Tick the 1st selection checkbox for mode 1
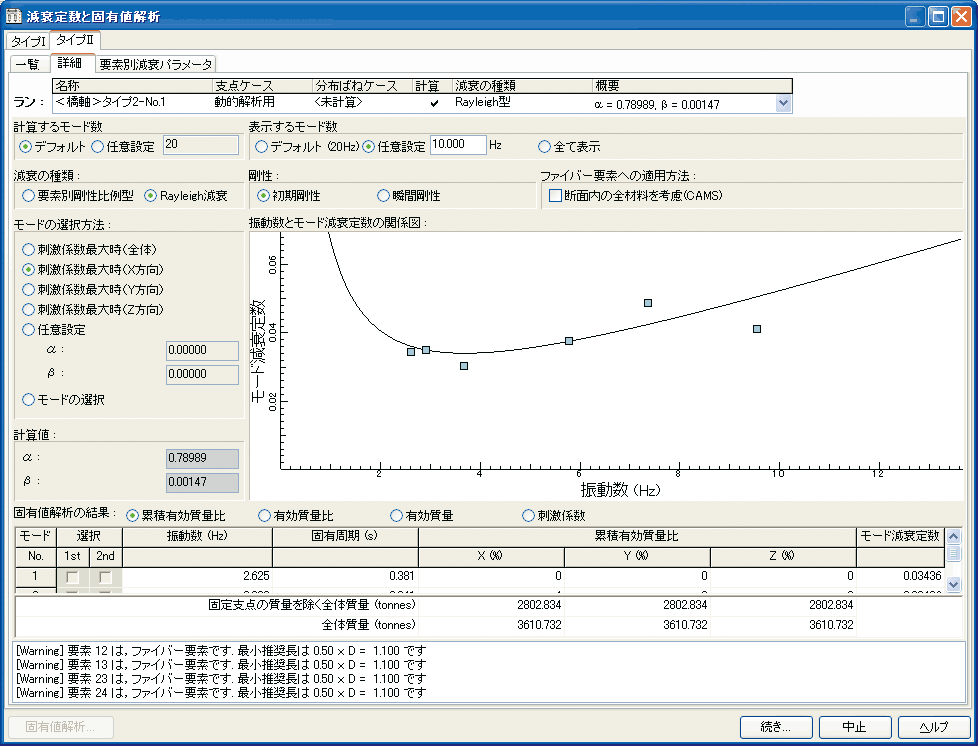This screenshot has height=746, width=978. pos(72,577)
